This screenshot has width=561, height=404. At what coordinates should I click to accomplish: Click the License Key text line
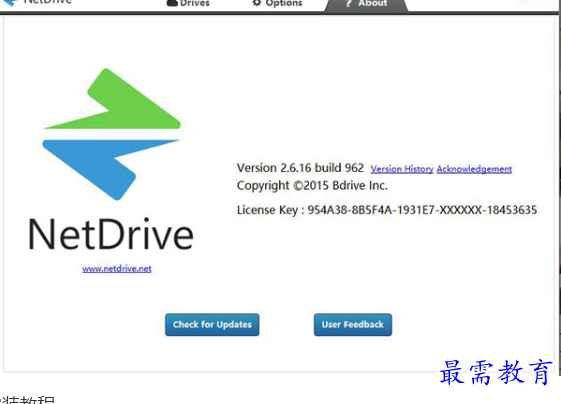(387, 210)
